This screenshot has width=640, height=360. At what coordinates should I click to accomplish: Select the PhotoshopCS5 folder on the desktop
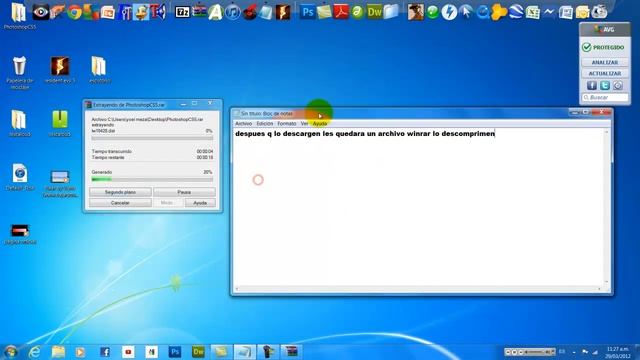coord(19,16)
